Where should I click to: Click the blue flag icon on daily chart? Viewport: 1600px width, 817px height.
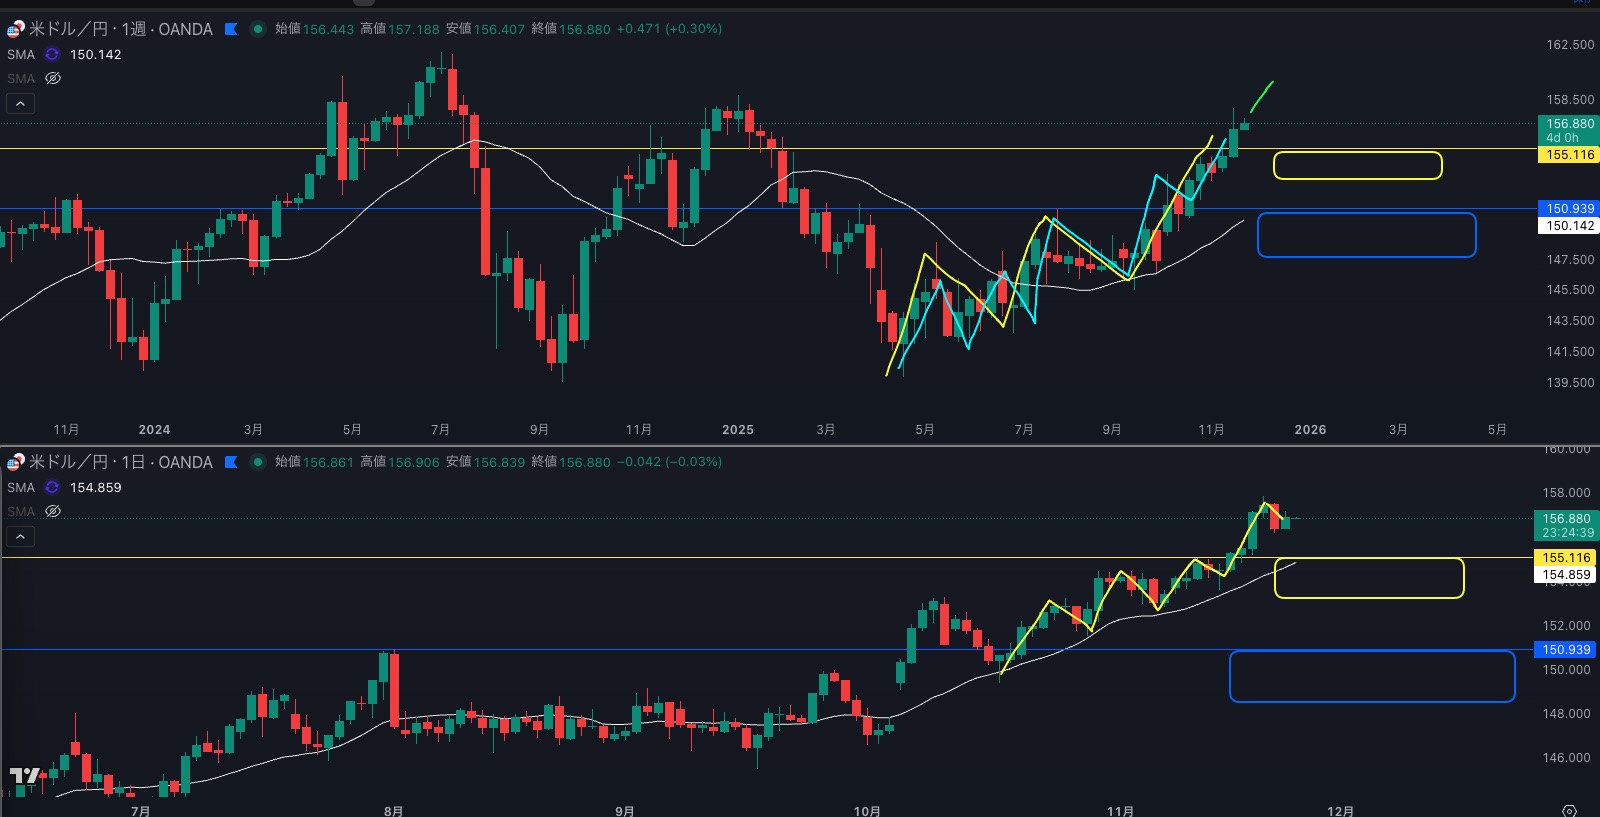231,462
